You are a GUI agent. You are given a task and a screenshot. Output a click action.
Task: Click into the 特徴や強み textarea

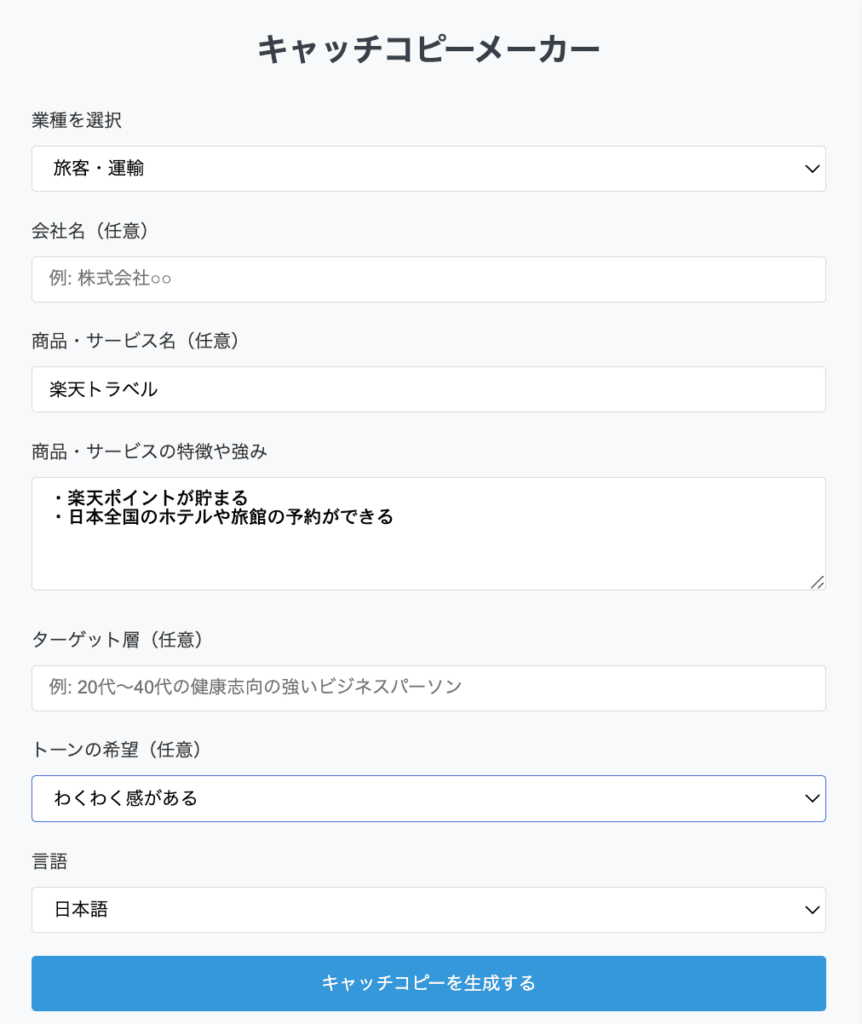point(428,534)
